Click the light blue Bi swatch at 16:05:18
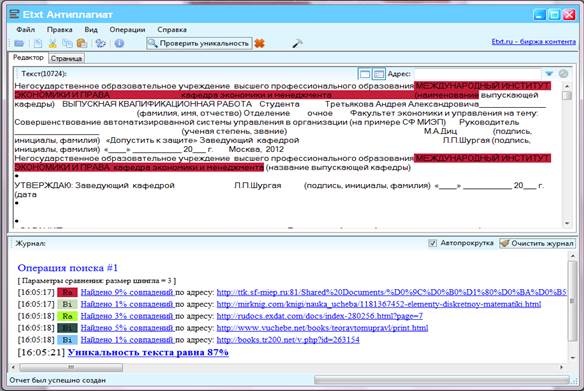 pos(67,340)
